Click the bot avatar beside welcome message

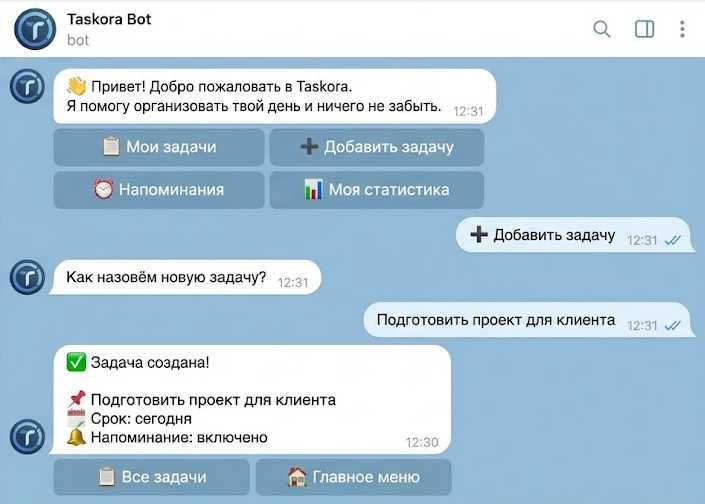27,86
